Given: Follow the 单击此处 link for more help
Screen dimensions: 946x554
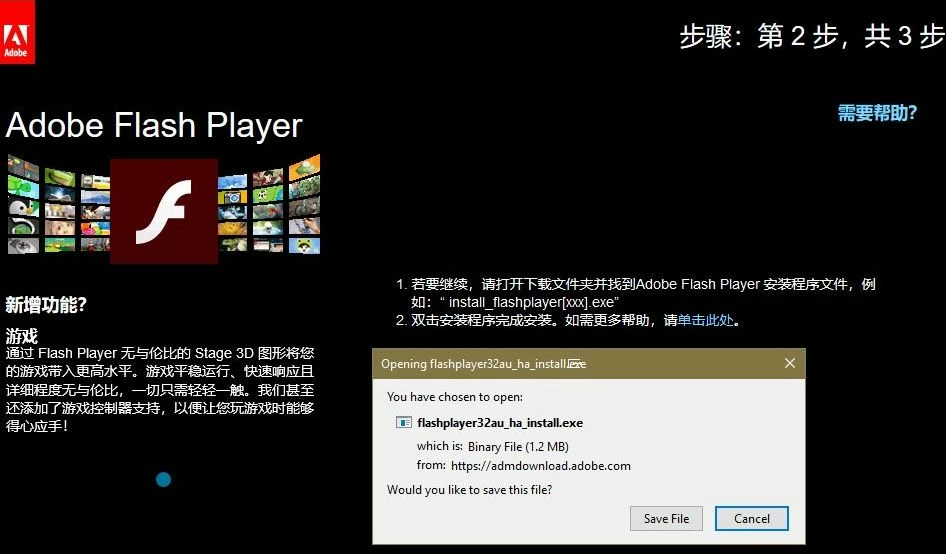Looking at the screenshot, I should (705, 320).
